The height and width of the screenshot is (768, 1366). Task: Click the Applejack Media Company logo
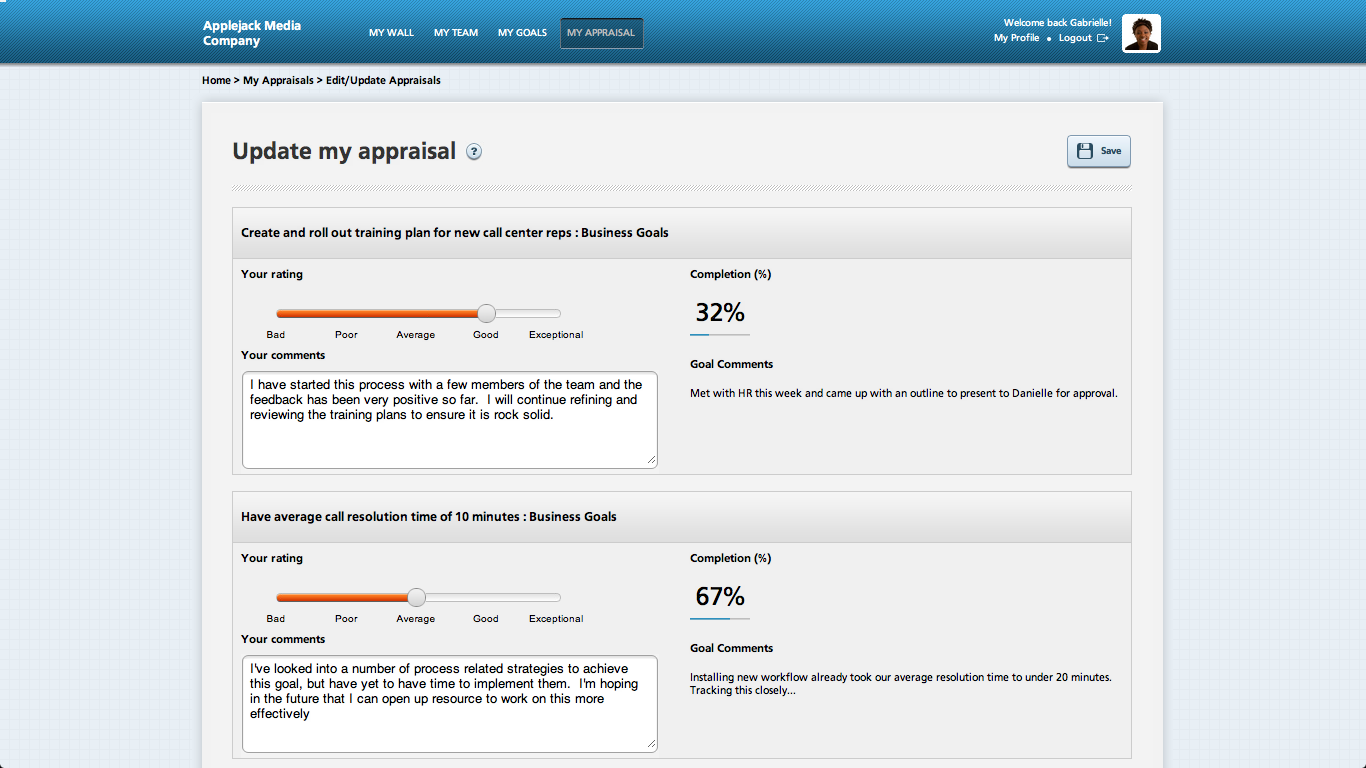tap(252, 33)
